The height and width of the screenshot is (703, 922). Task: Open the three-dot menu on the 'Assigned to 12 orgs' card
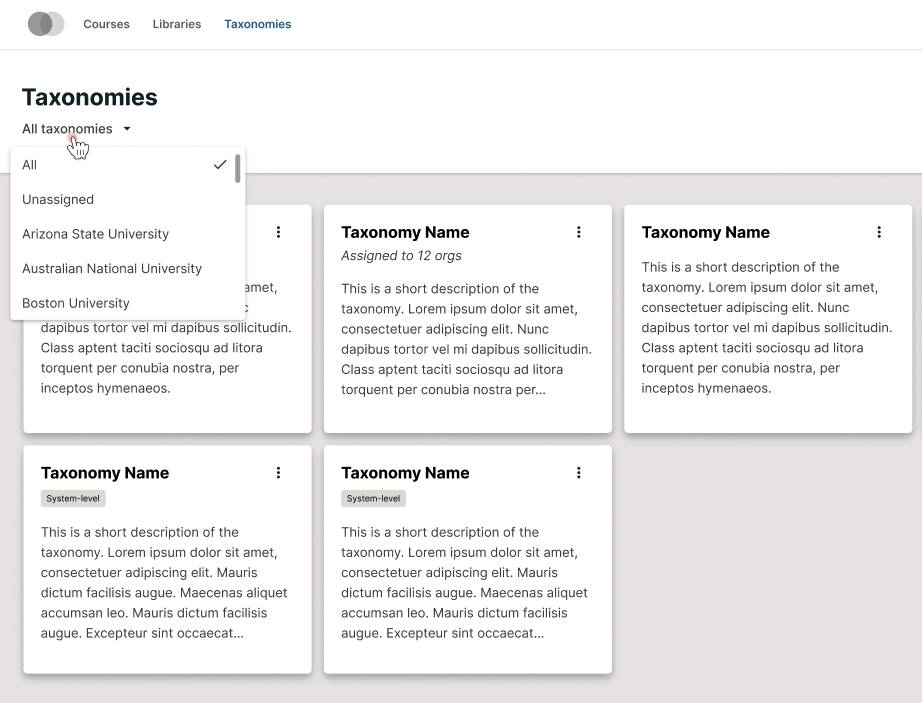click(x=579, y=232)
